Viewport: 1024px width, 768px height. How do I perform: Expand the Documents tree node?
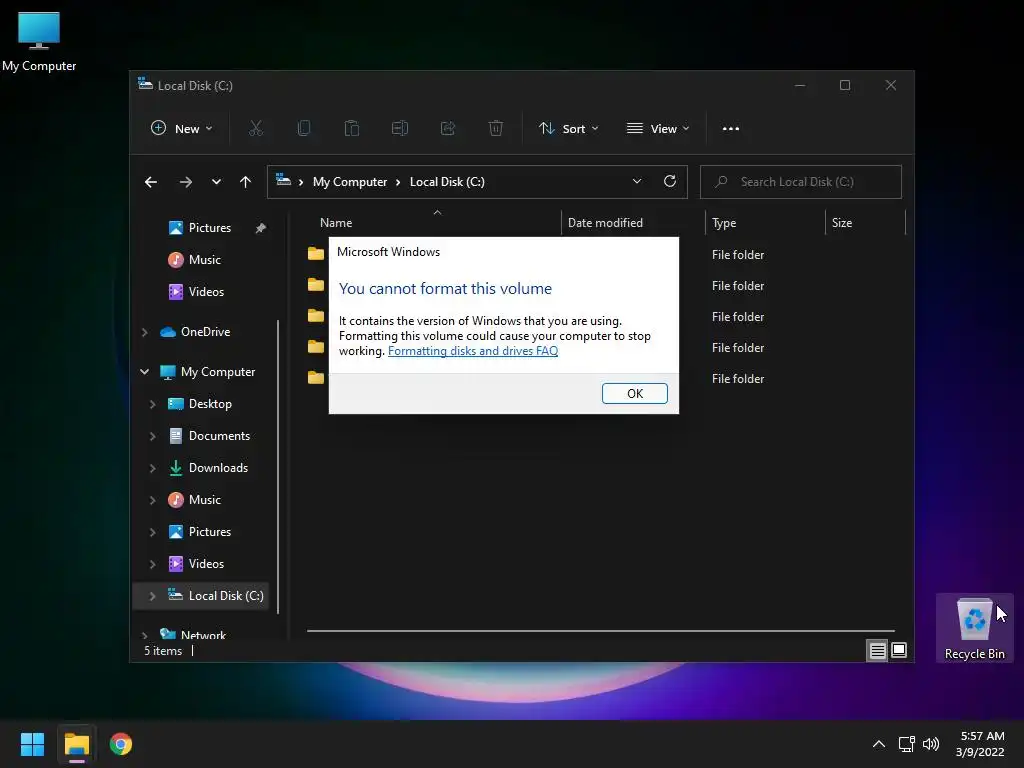152,436
